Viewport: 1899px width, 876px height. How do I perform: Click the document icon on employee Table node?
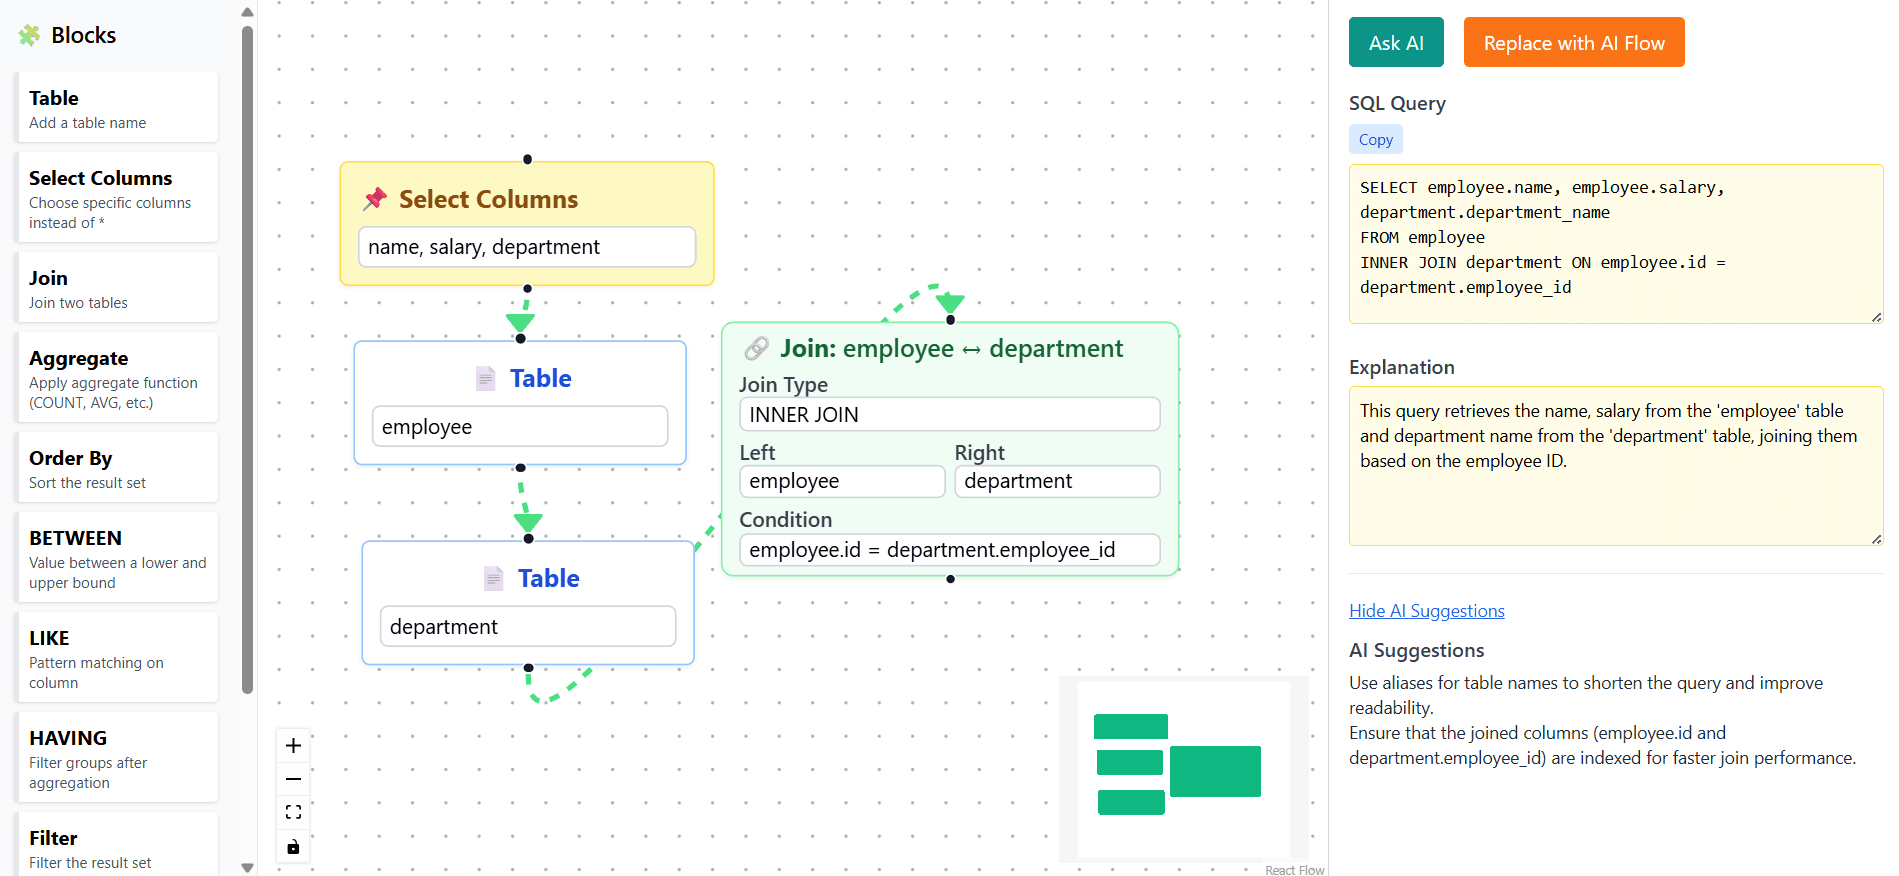(486, 378)
